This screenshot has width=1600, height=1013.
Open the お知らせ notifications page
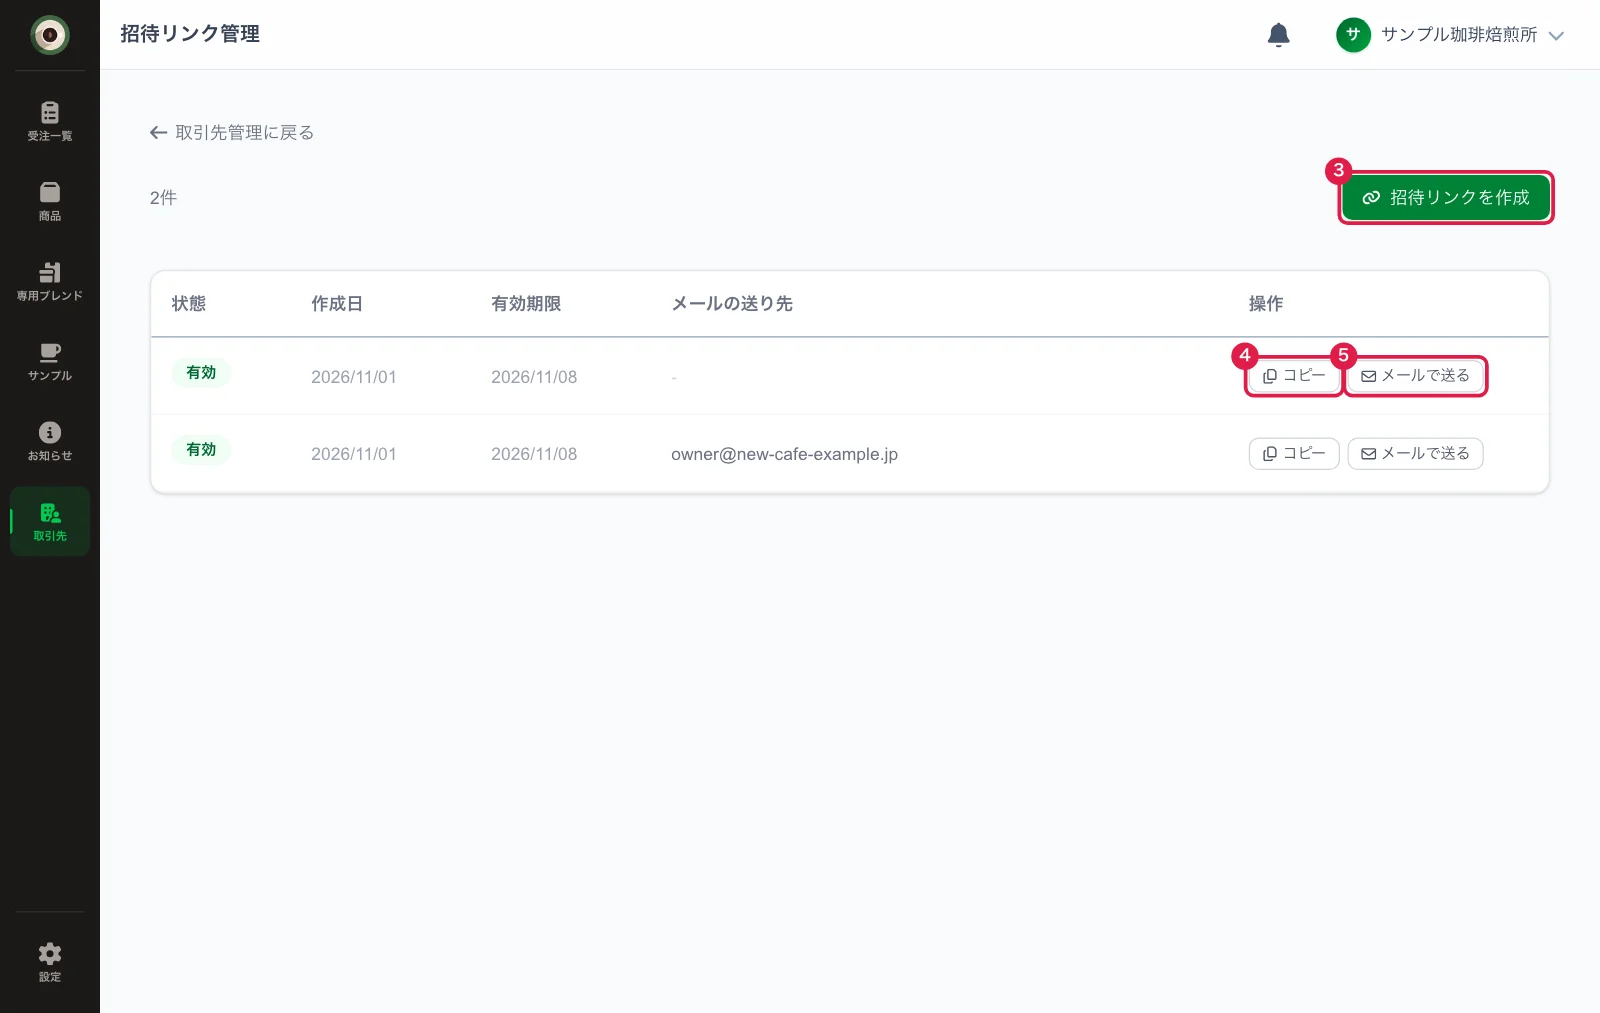tap(49, 441)
